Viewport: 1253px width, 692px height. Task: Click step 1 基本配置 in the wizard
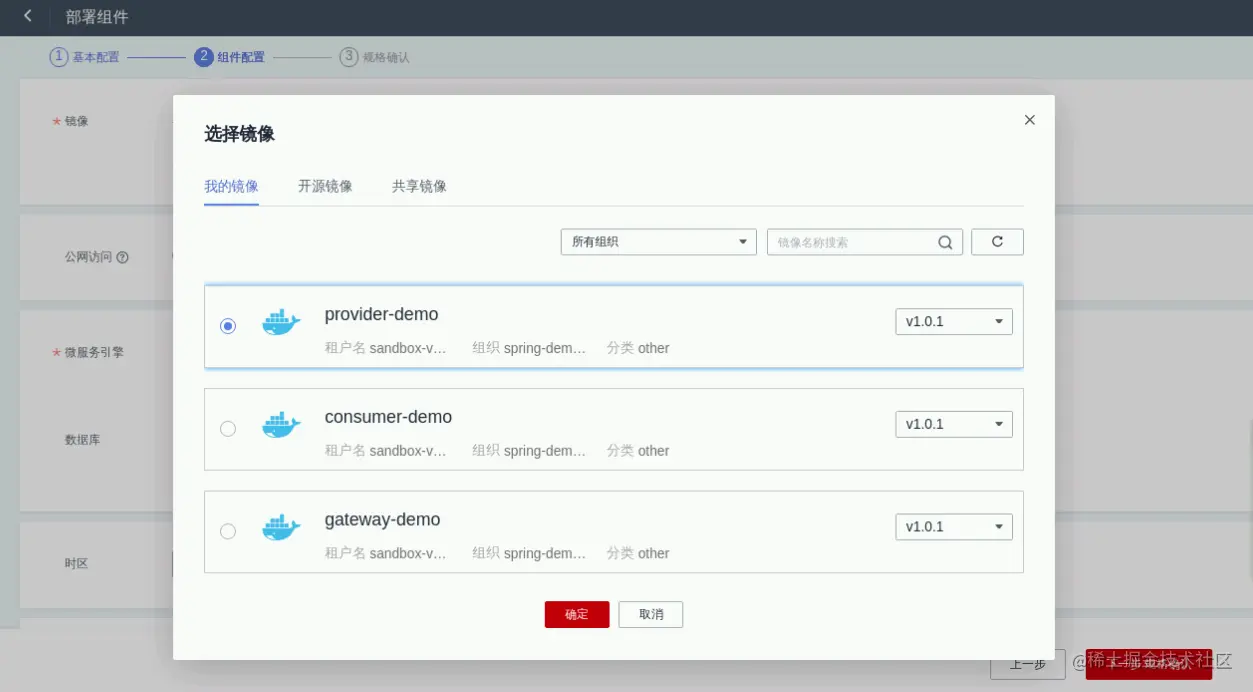tap(85, 57)
